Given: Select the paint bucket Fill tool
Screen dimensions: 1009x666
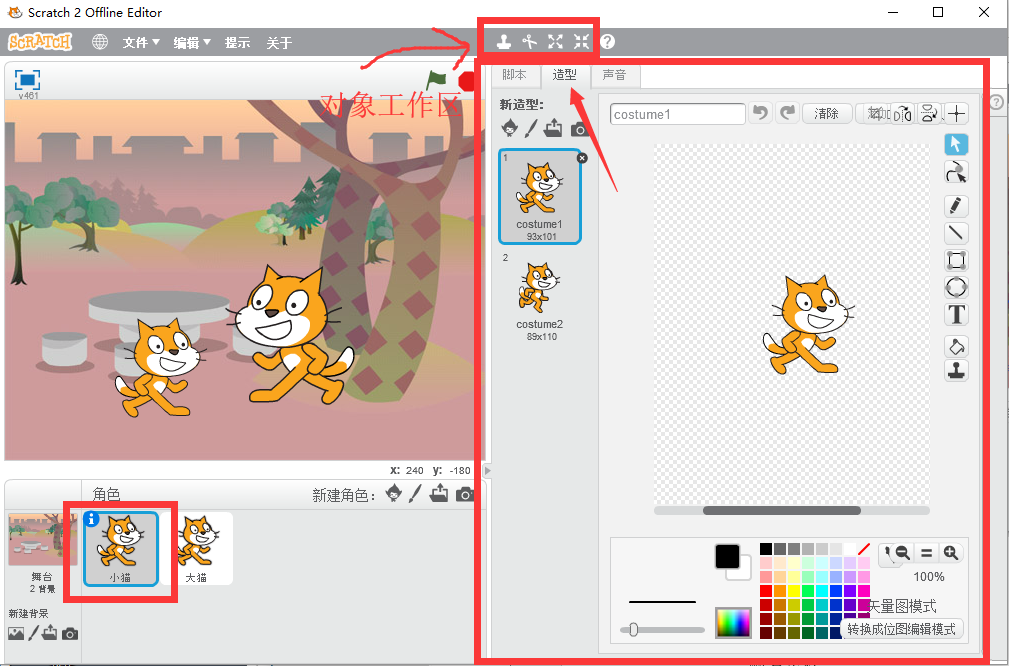Looking at the screenshot, I should coord(956,346).
